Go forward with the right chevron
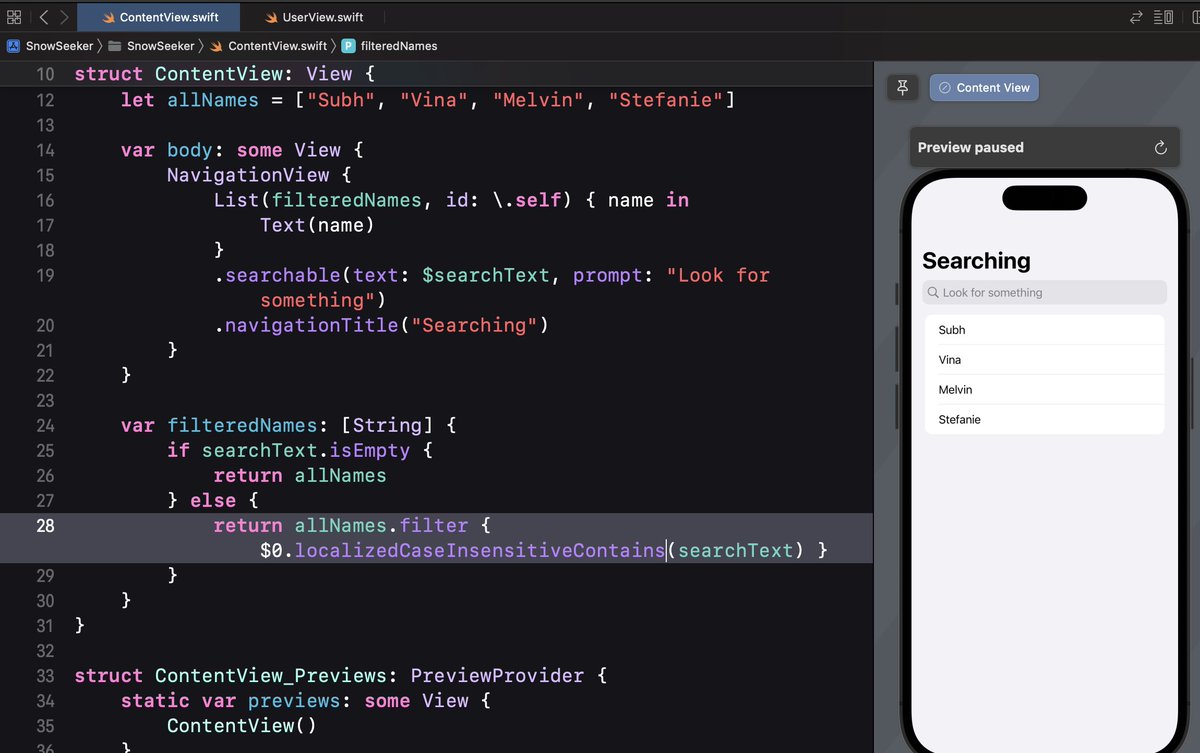 (x=64, y=17)
